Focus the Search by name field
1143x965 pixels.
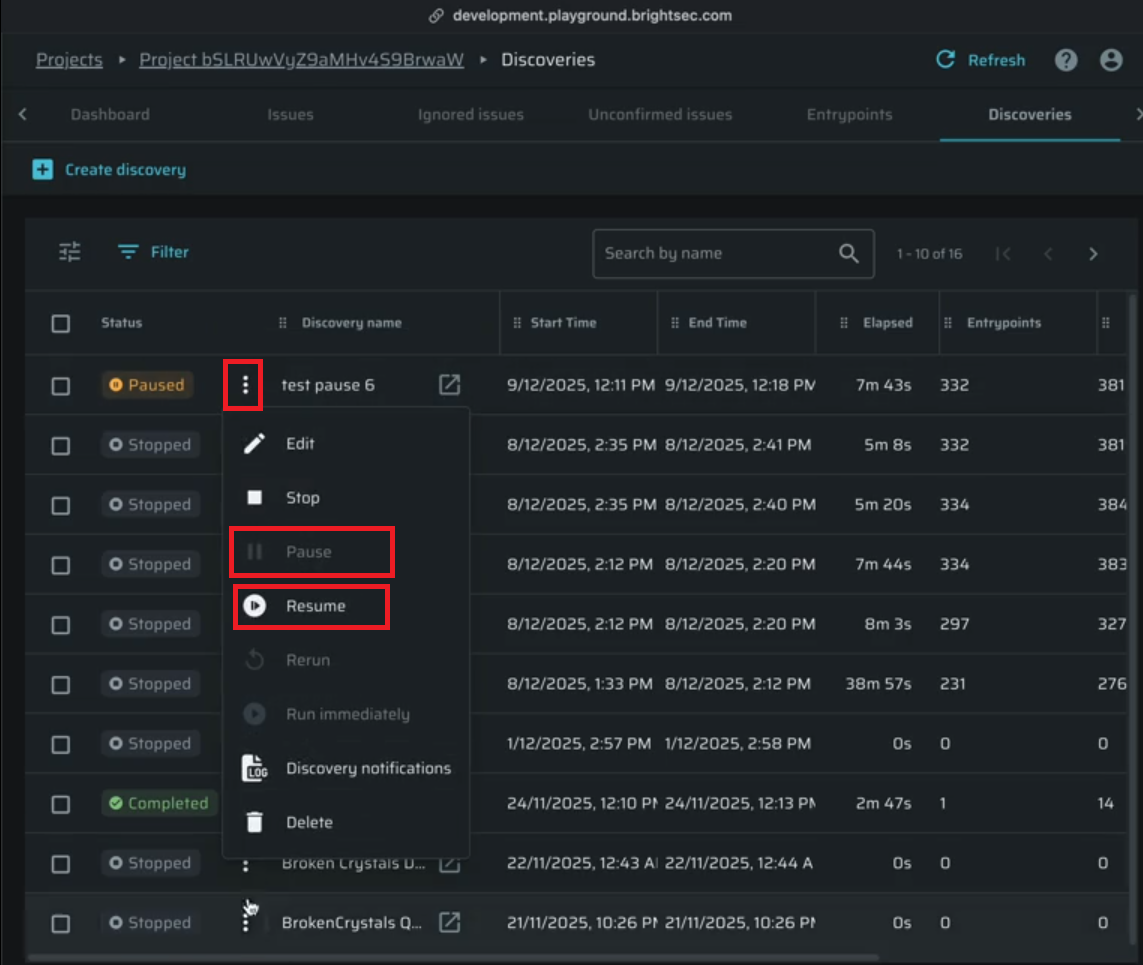733,254
